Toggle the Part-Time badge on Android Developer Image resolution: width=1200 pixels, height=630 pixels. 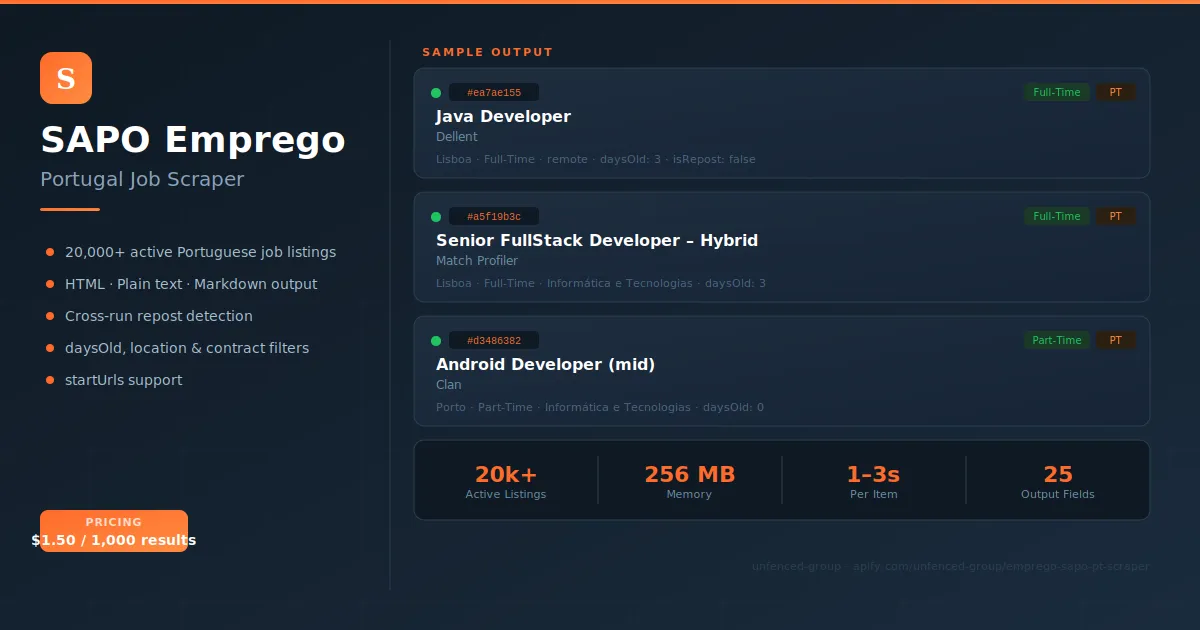tap(1057, 340)
